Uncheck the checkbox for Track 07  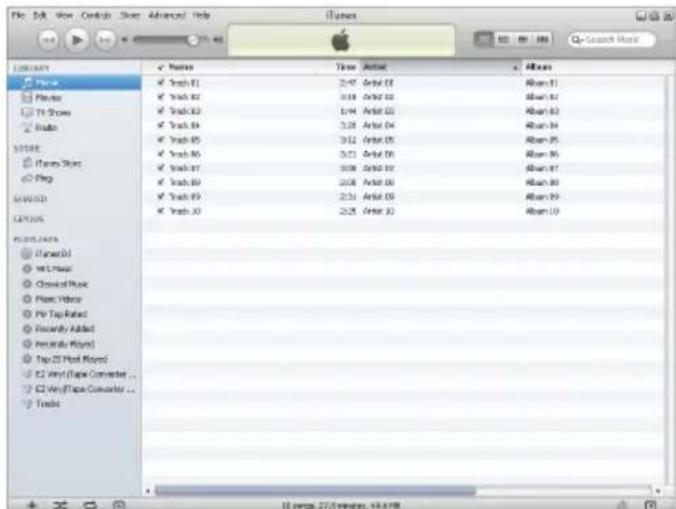[161, 168]
